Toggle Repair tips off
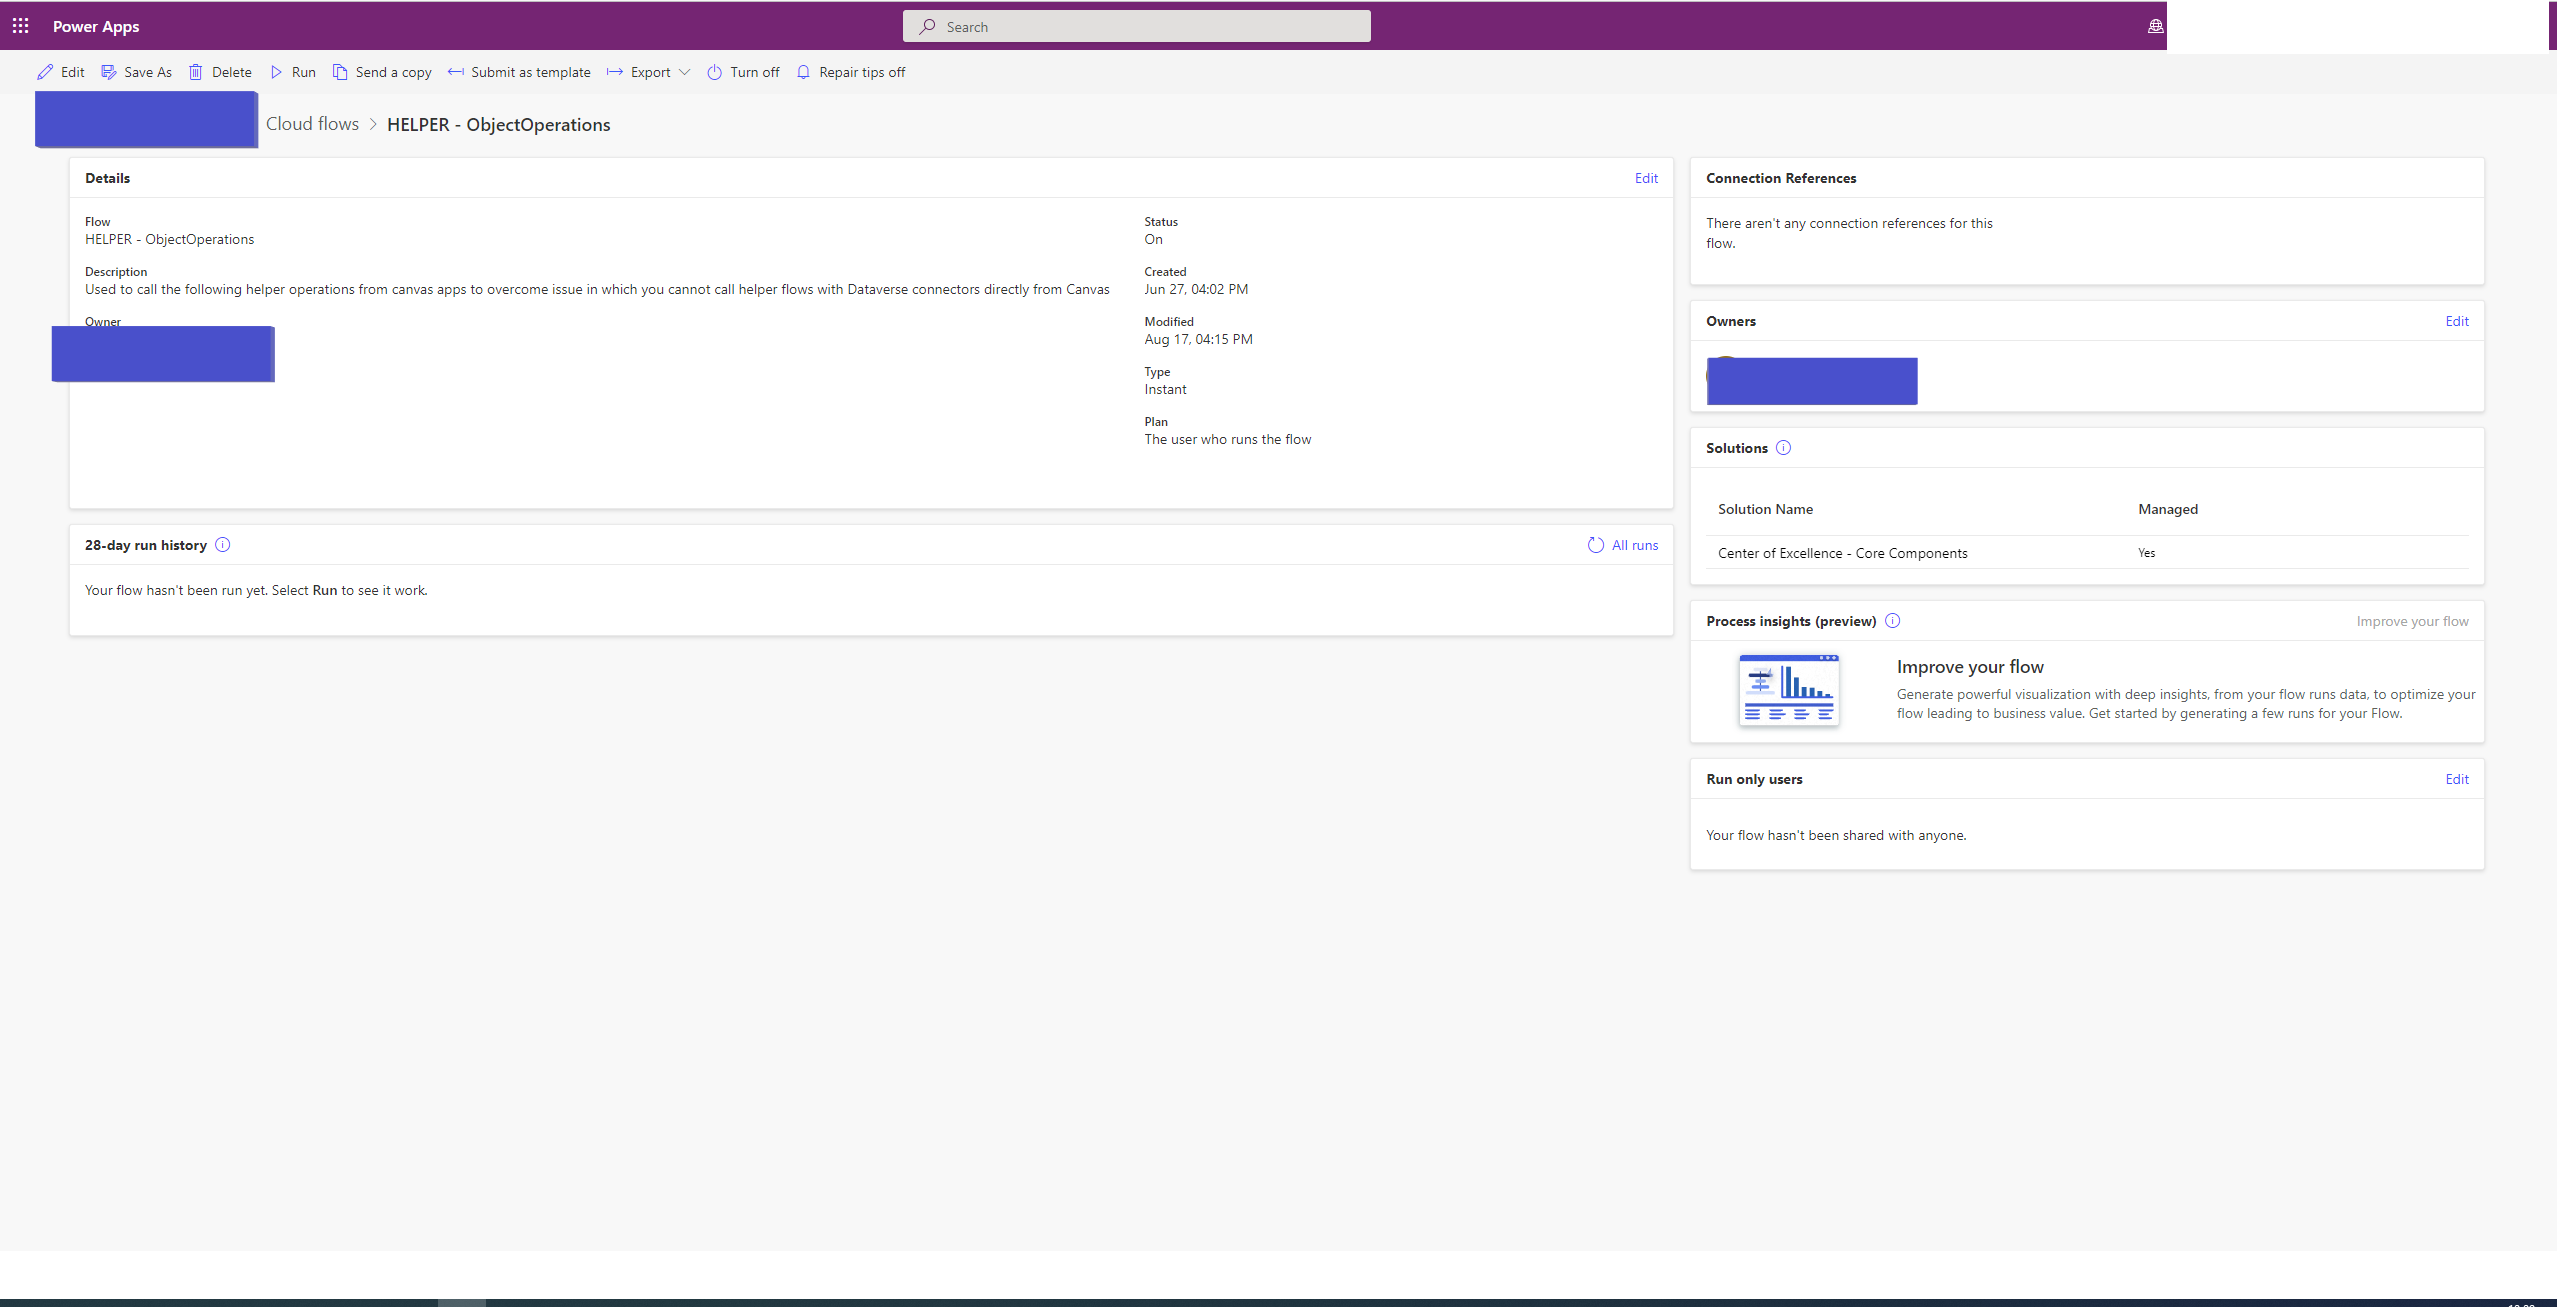Image resolution: width=2557 pixels, height=1307 pixels. (x=851, y=72)
